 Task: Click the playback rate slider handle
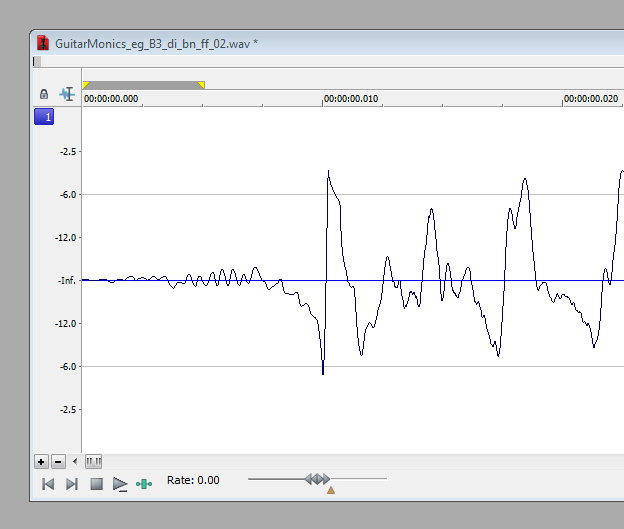[317, 479]
